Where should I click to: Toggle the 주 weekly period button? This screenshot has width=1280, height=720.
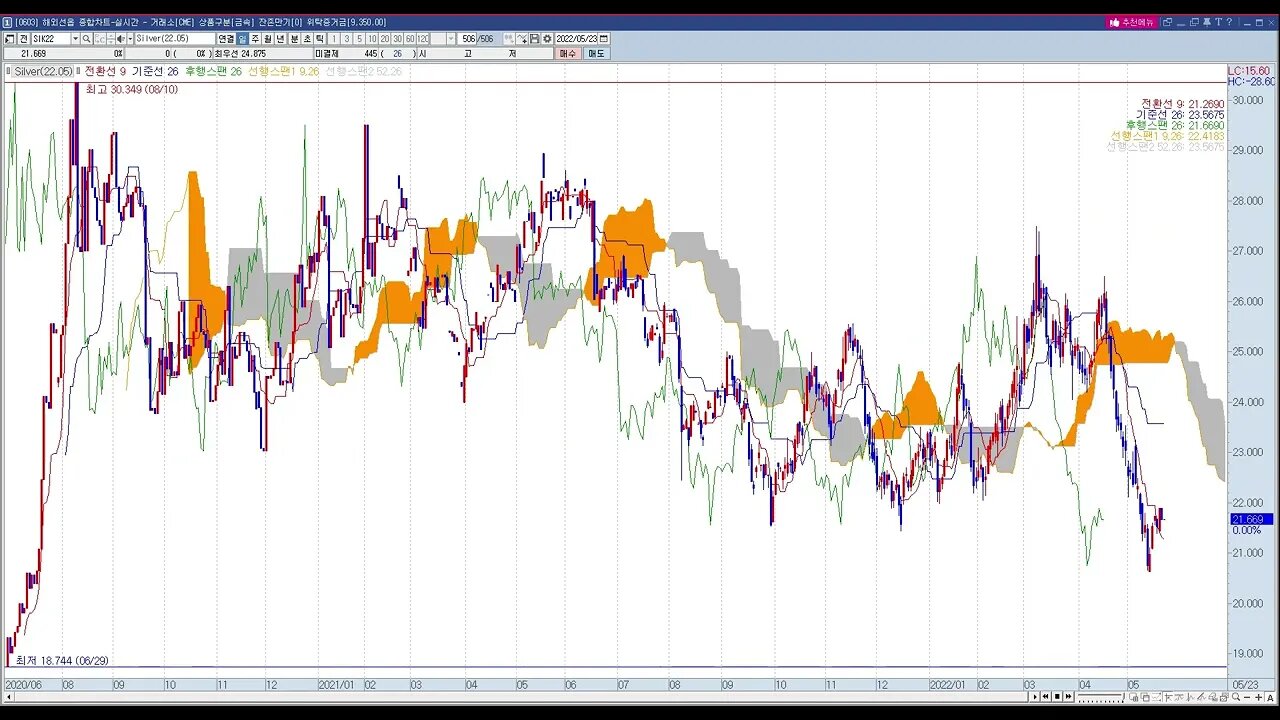point(255,39)
